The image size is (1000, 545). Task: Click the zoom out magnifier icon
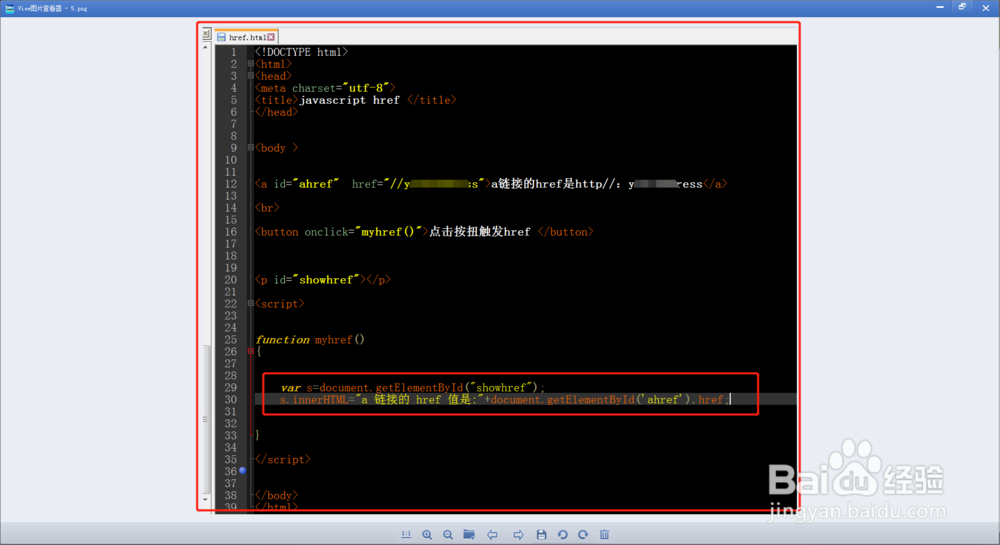click(x=448, y=534)
